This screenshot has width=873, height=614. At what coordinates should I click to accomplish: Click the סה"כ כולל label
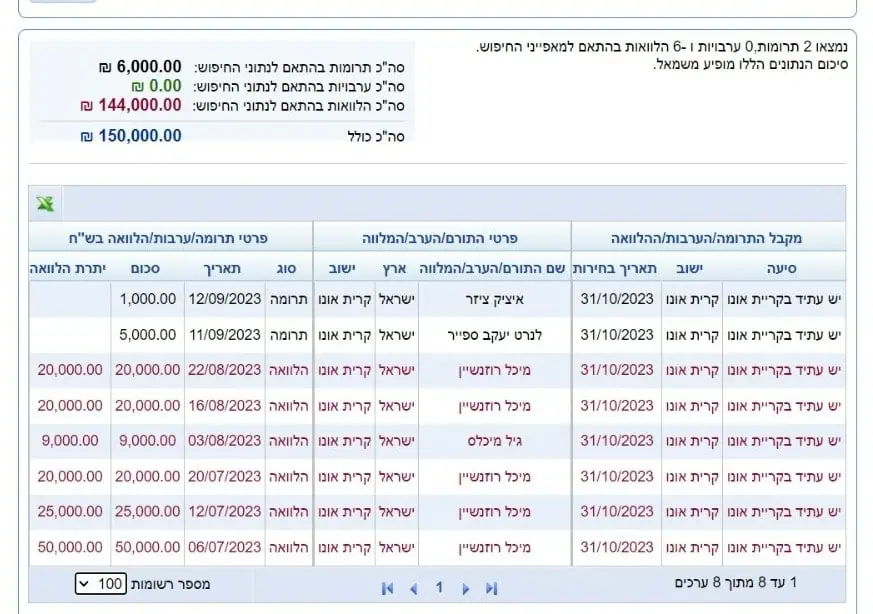click(376, 136)
